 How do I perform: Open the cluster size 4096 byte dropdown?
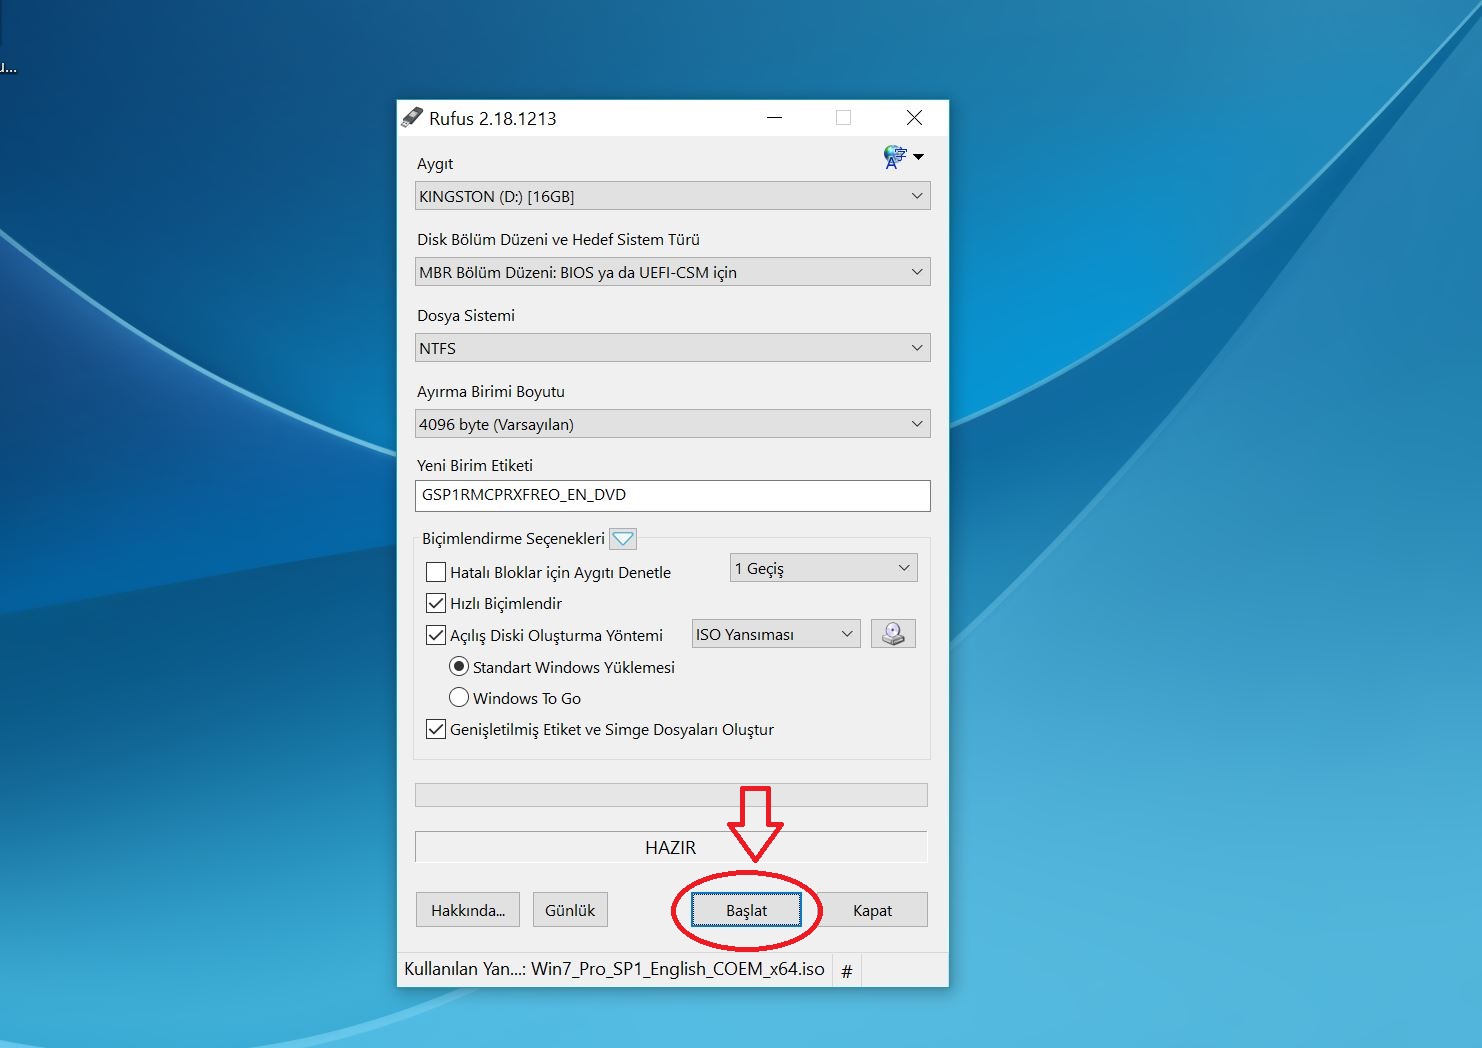coord(672,424)
